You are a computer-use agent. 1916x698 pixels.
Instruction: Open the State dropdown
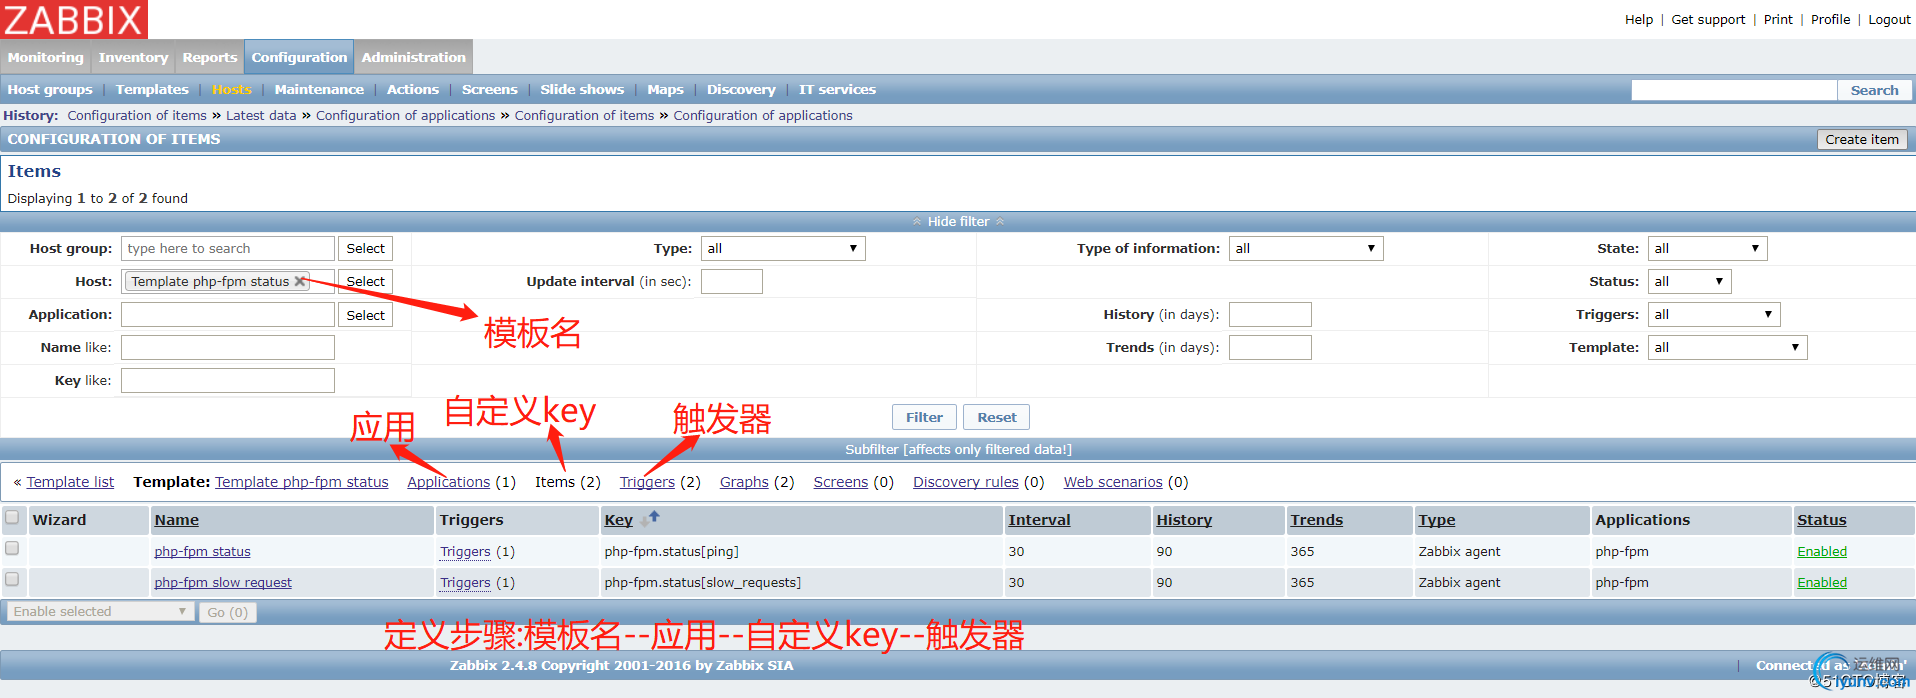(x=1707, y=248)
